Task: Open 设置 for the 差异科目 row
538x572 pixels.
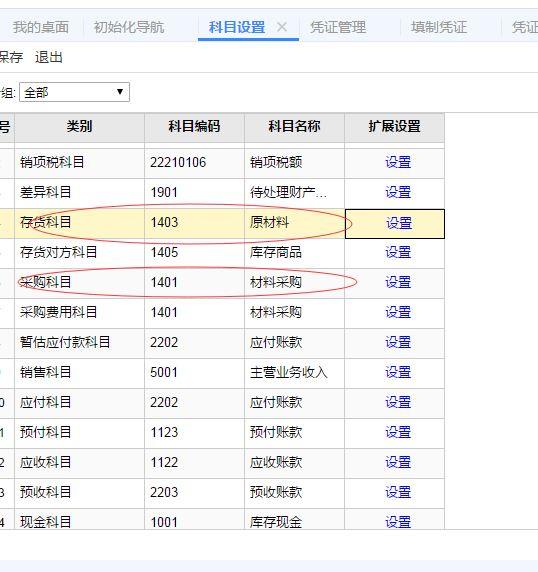Action: (398, 192)
